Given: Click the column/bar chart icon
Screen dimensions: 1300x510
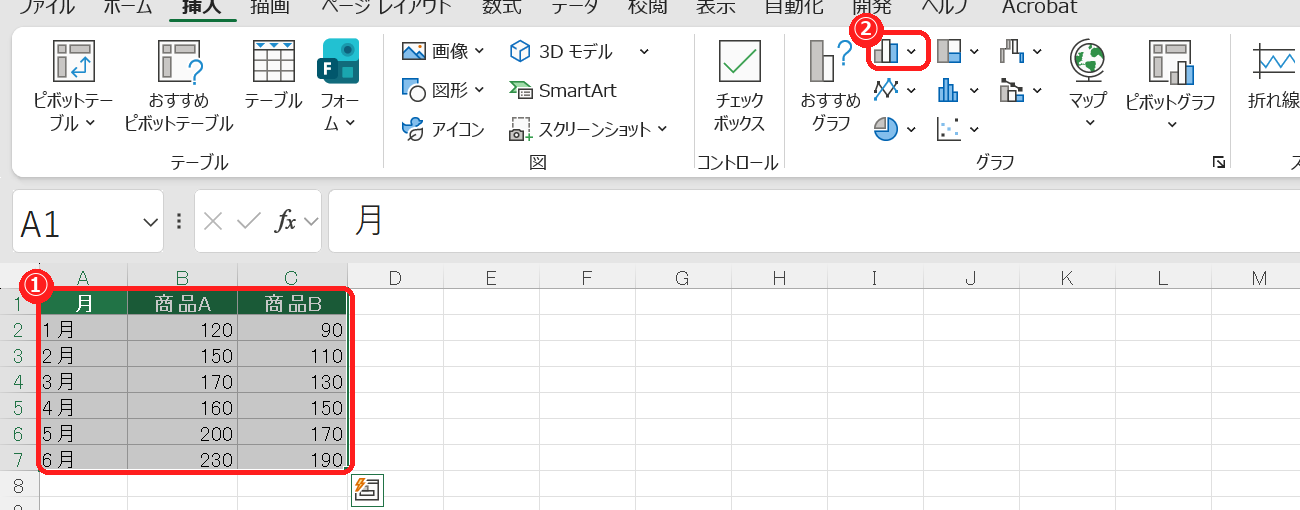Looking at the screenshot, I should (x=886, y=51).
